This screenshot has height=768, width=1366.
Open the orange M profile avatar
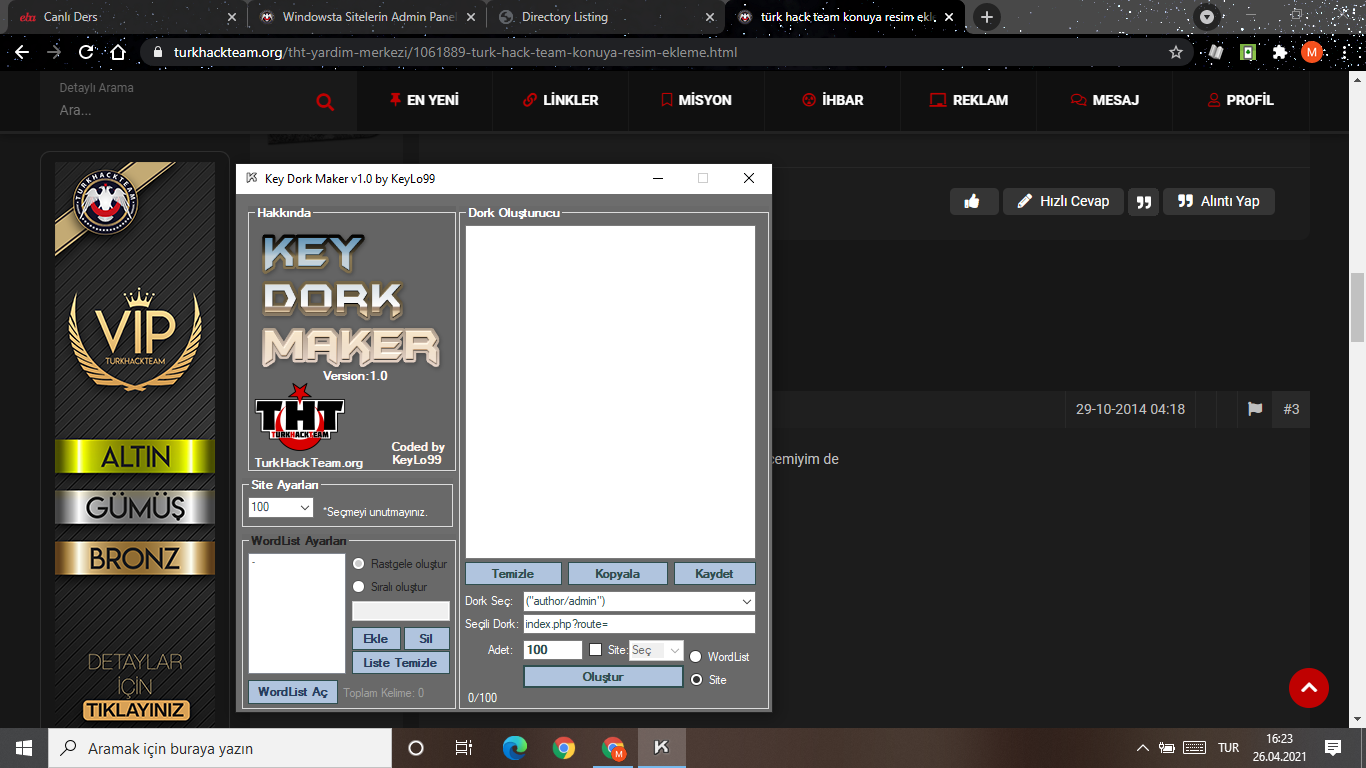click(1312, 52)
